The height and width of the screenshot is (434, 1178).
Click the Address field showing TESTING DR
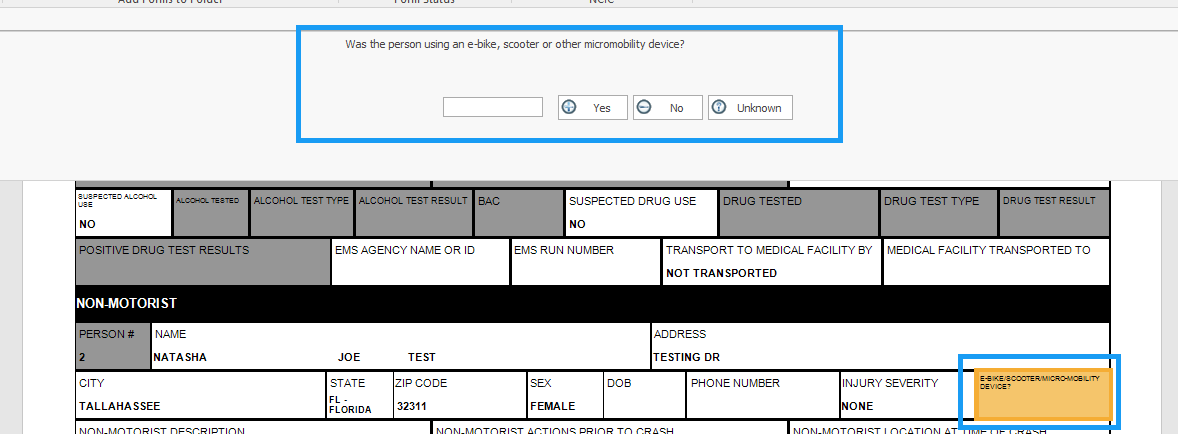tap(880, 346)
